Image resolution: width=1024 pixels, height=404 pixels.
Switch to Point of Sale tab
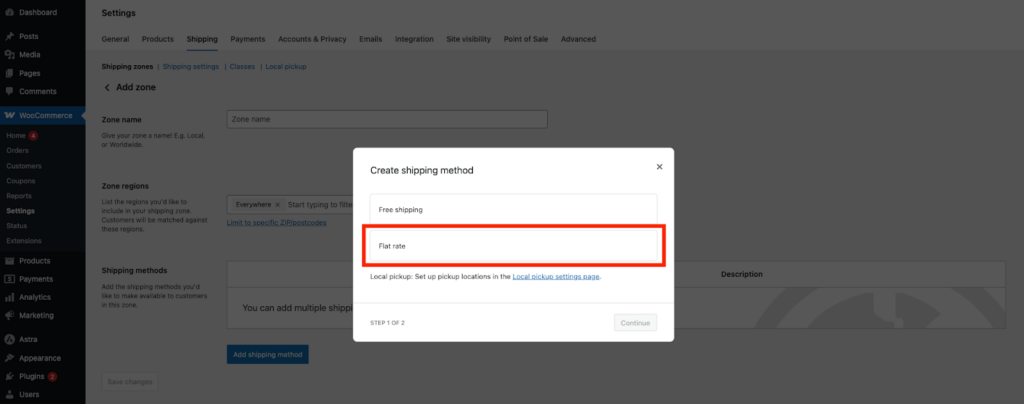coord(526,39)
